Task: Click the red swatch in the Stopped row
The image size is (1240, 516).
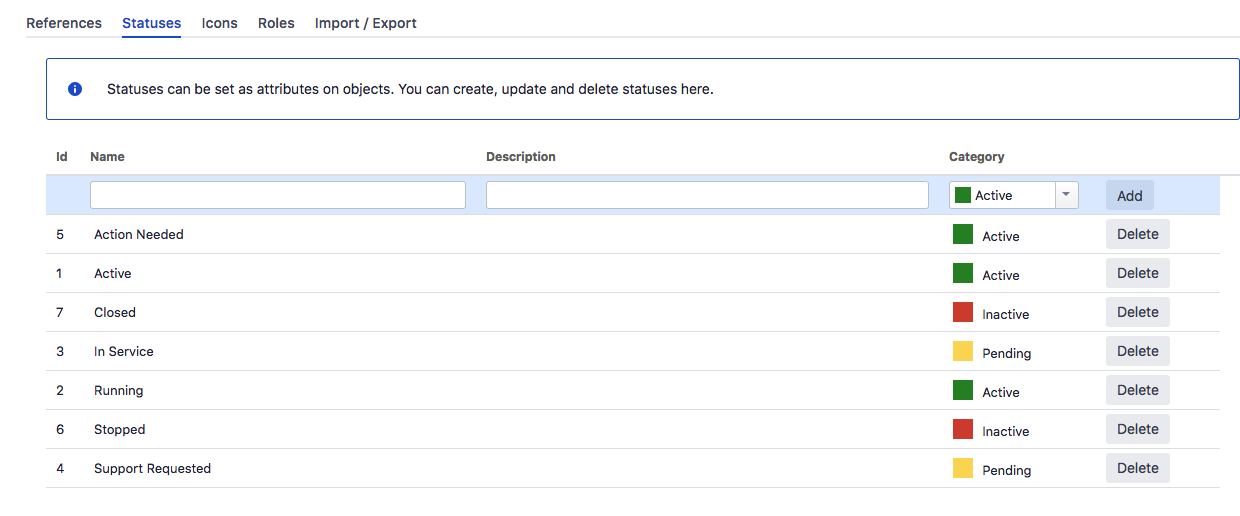Action: [963, 429]
